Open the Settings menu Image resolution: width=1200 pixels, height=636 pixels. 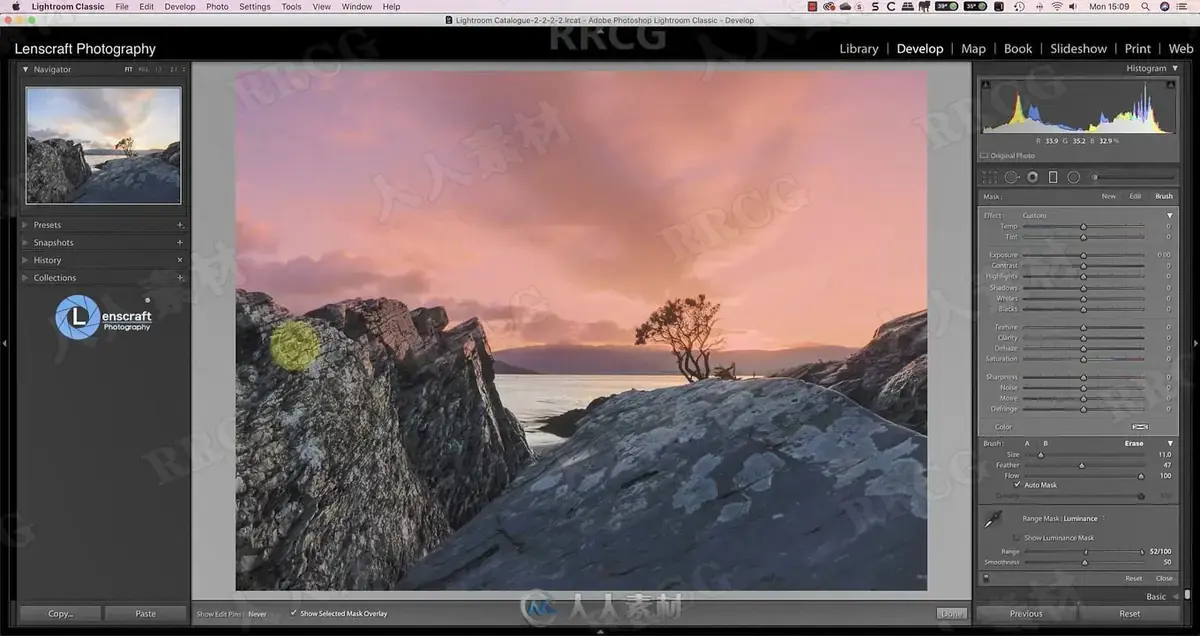click(254, 6)
